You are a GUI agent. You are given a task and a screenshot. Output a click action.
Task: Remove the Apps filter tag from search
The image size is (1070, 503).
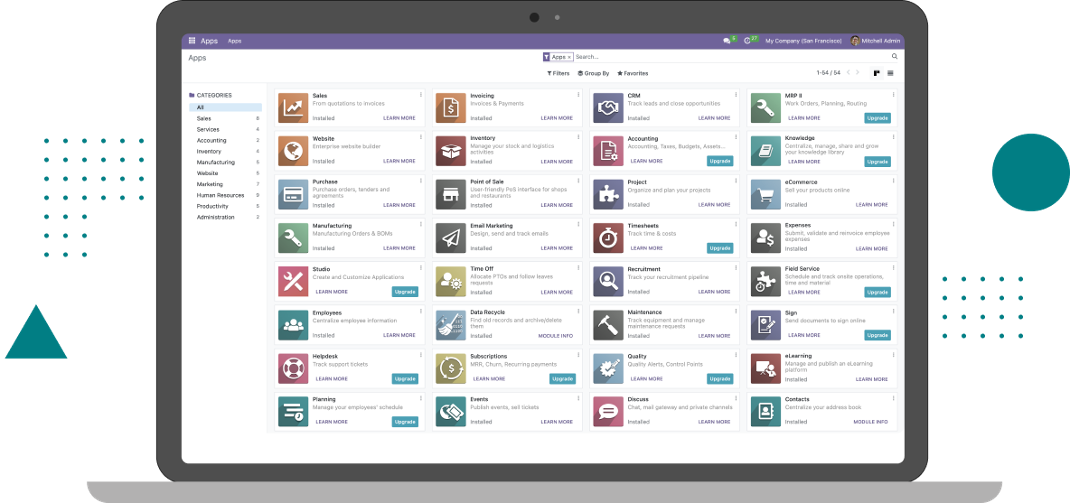pos(570,58)
